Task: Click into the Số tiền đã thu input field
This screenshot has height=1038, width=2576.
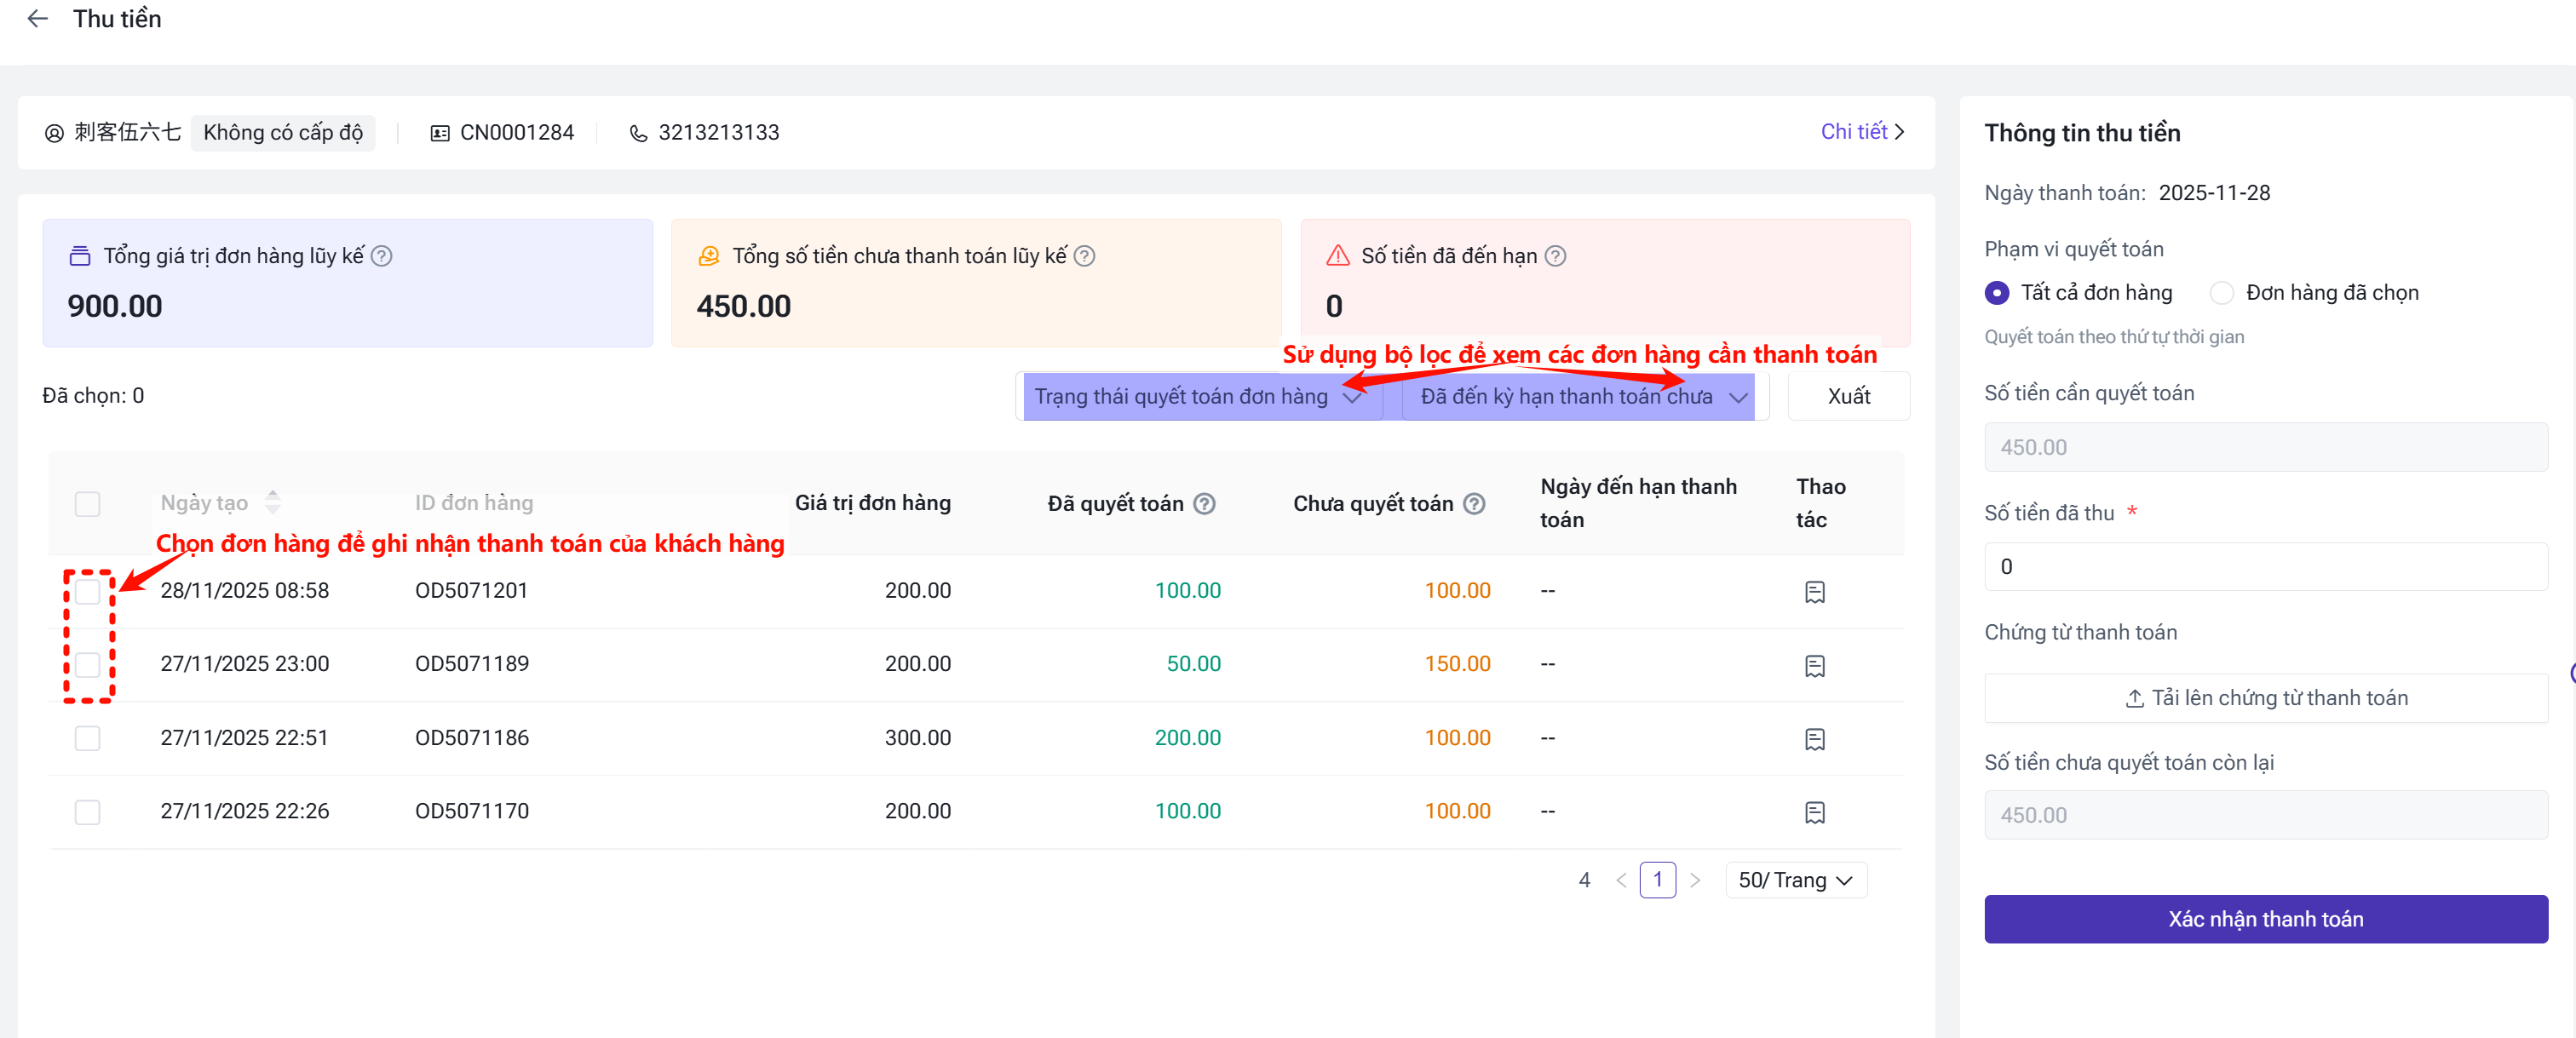Action: click(x=2265, y=567)
